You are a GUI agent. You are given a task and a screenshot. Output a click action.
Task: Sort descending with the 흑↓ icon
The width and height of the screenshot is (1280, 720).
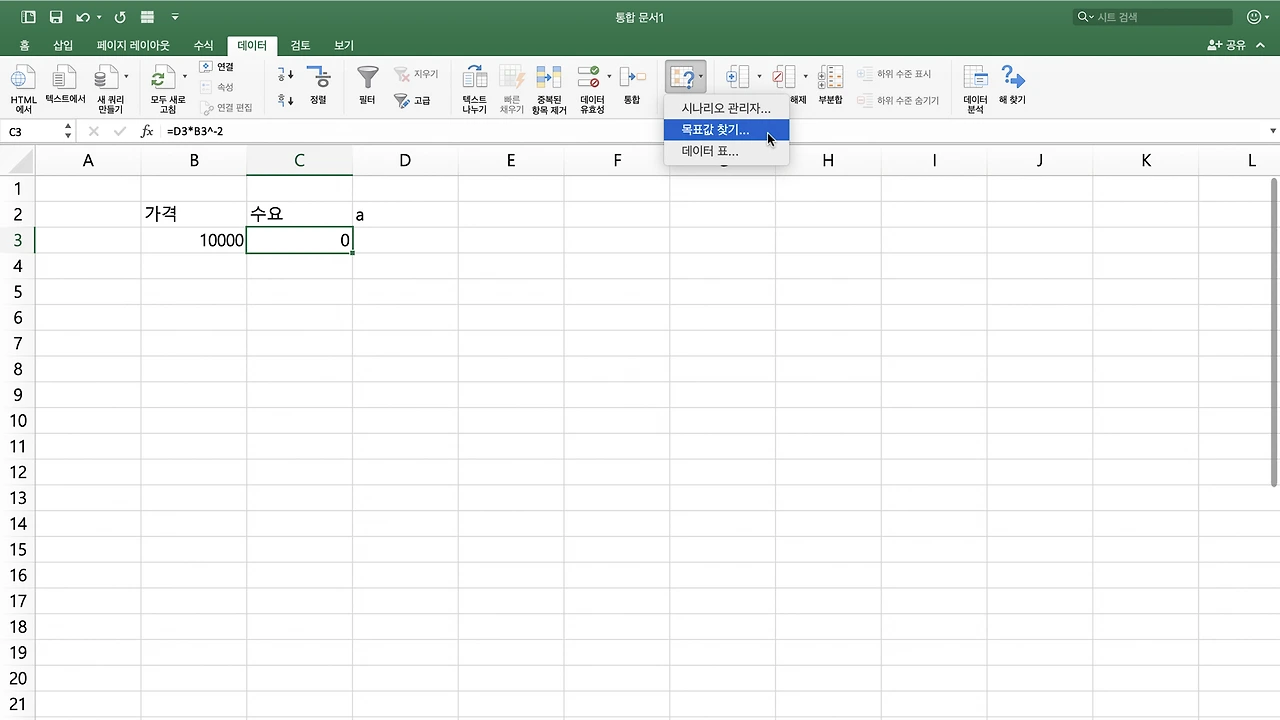click(x=286, y=99)
